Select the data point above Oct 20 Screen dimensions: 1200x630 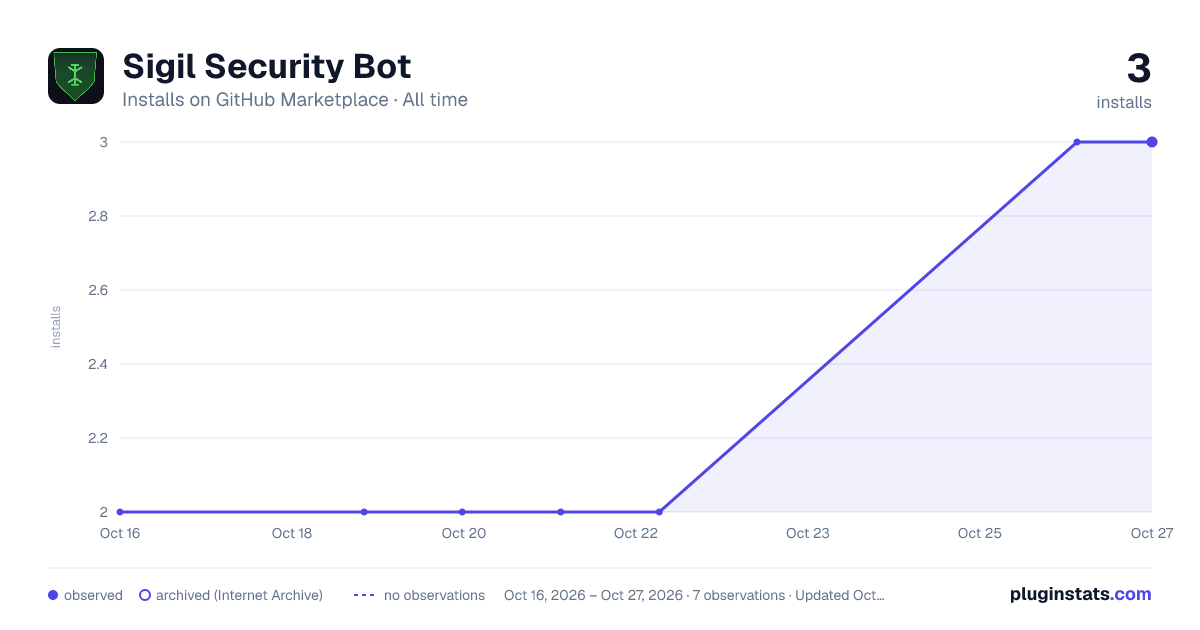(462, 512)
